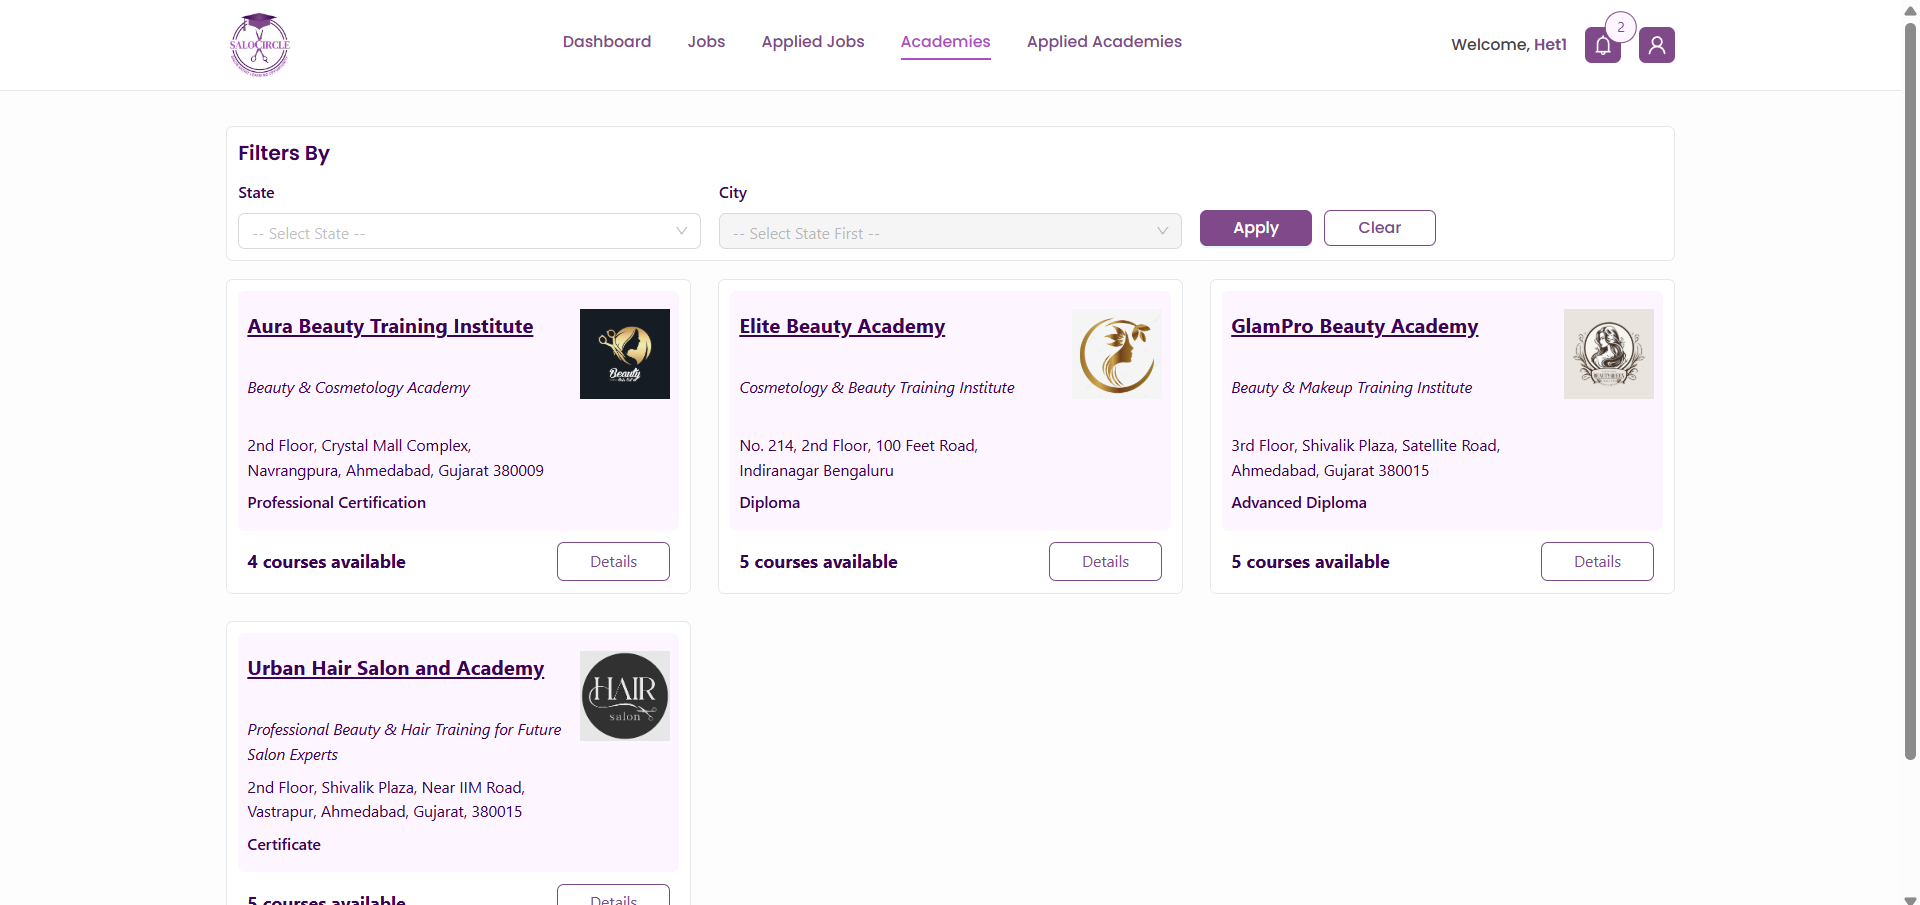Open Urban Hair Salon and Academy link
Image resolution: width=1920 pixels, height=905 pixels.
[396, 669]
